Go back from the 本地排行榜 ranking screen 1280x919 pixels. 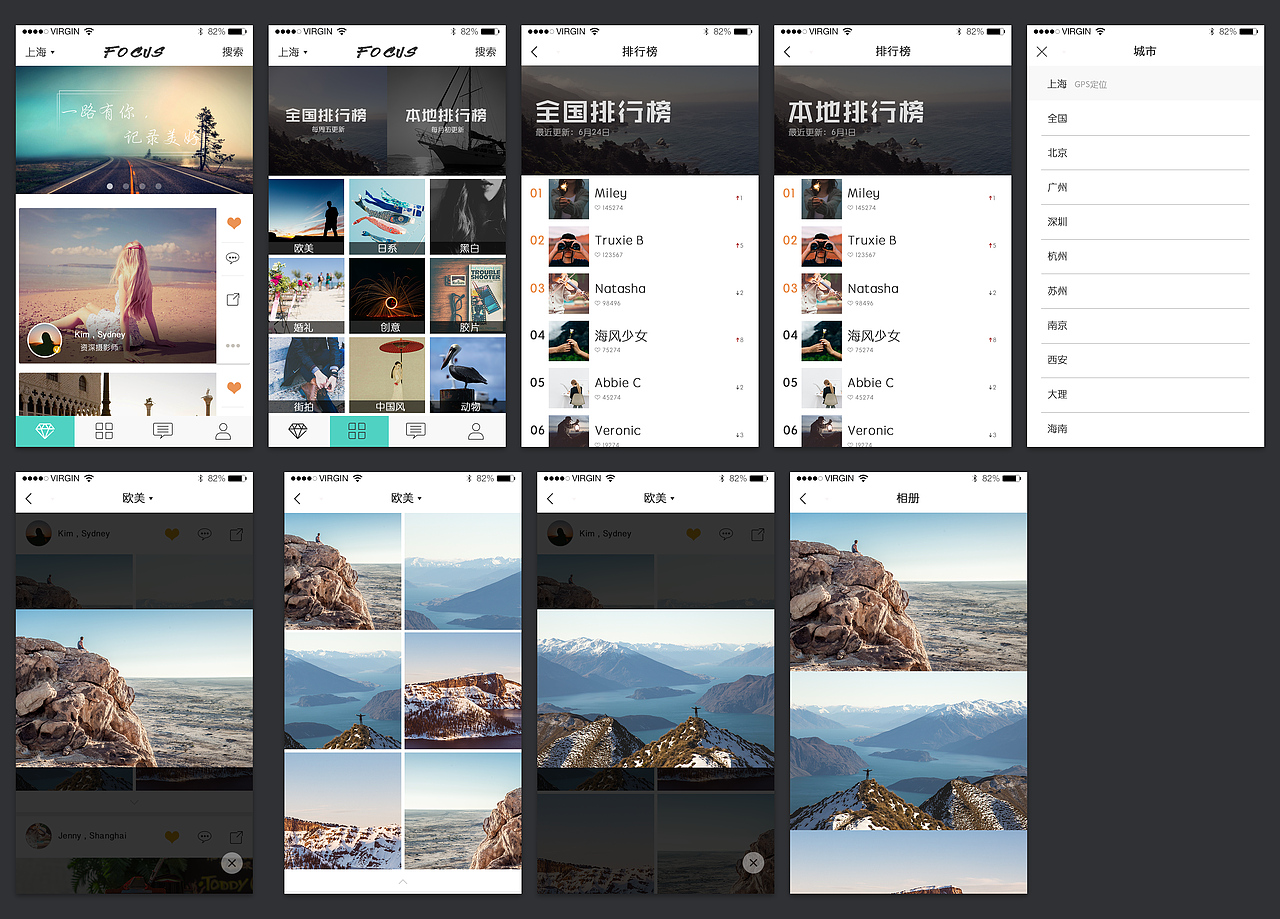click(788, 52)
